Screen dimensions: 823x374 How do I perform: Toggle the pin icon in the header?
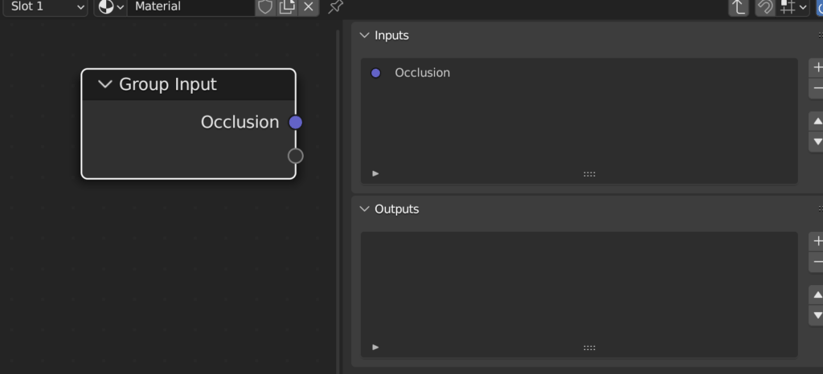tap(335, 7)
